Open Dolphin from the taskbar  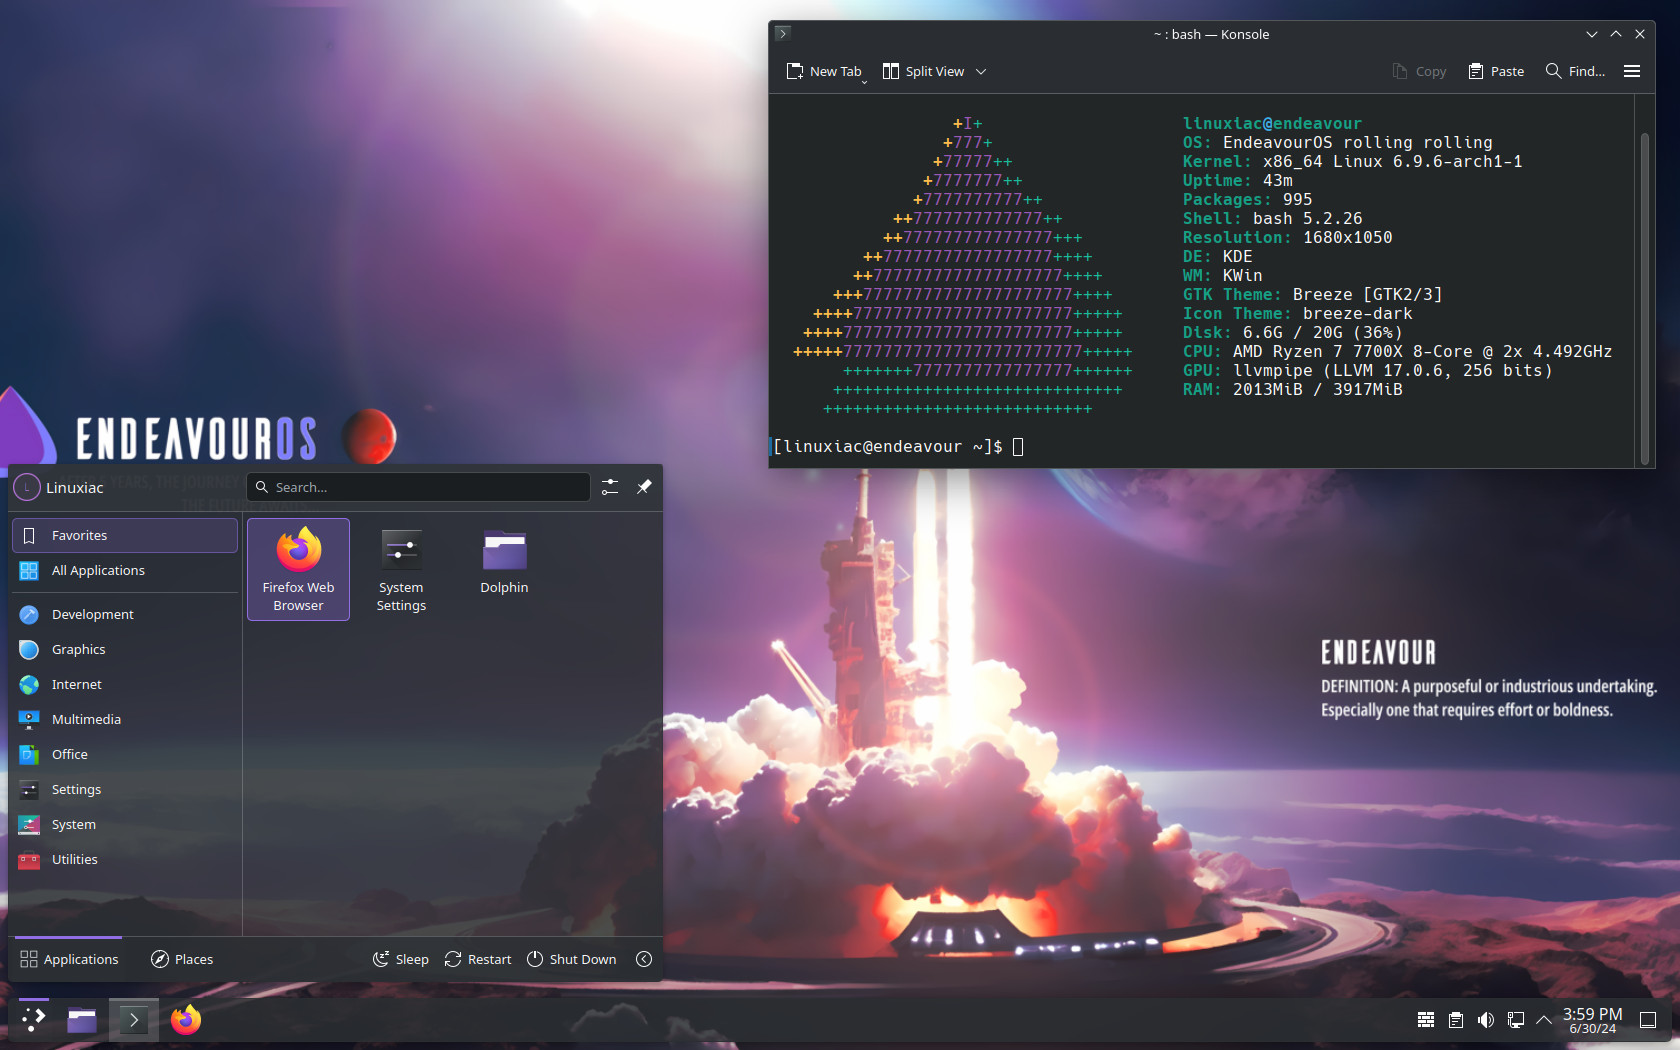point(82,1020)
